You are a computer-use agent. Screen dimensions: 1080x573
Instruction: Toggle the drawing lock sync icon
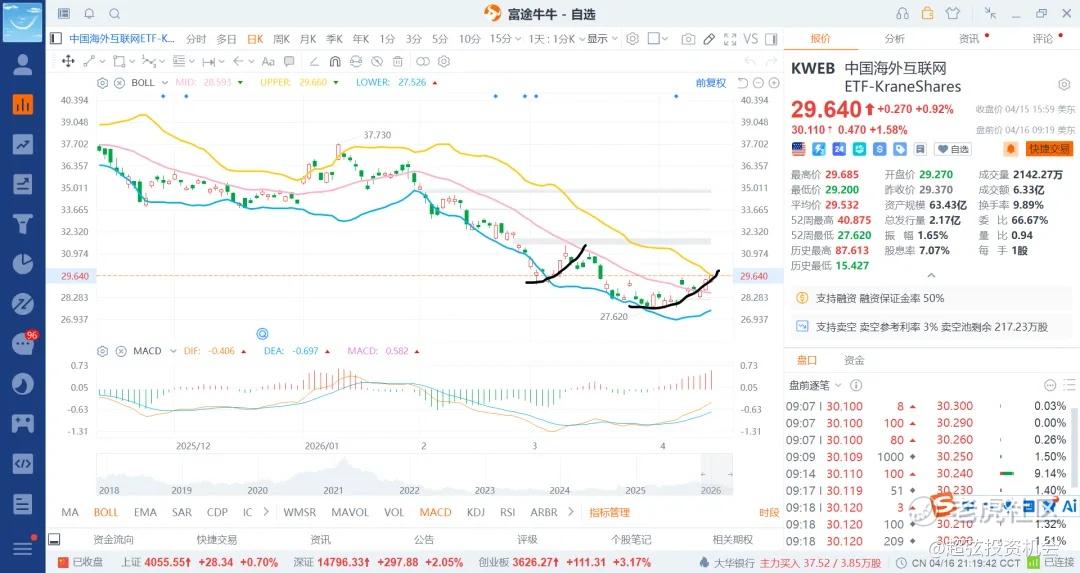(x=355, y=61)
